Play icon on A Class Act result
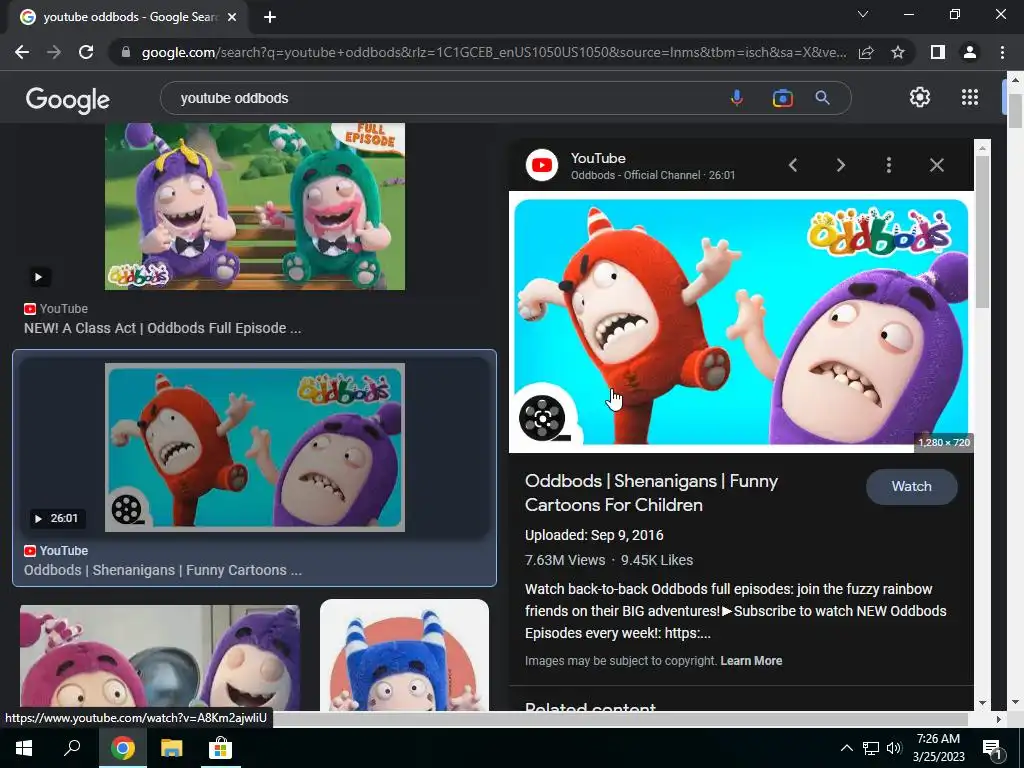Image resolution: width=1024 pixels, height=768 pixels. pos(39,277)
